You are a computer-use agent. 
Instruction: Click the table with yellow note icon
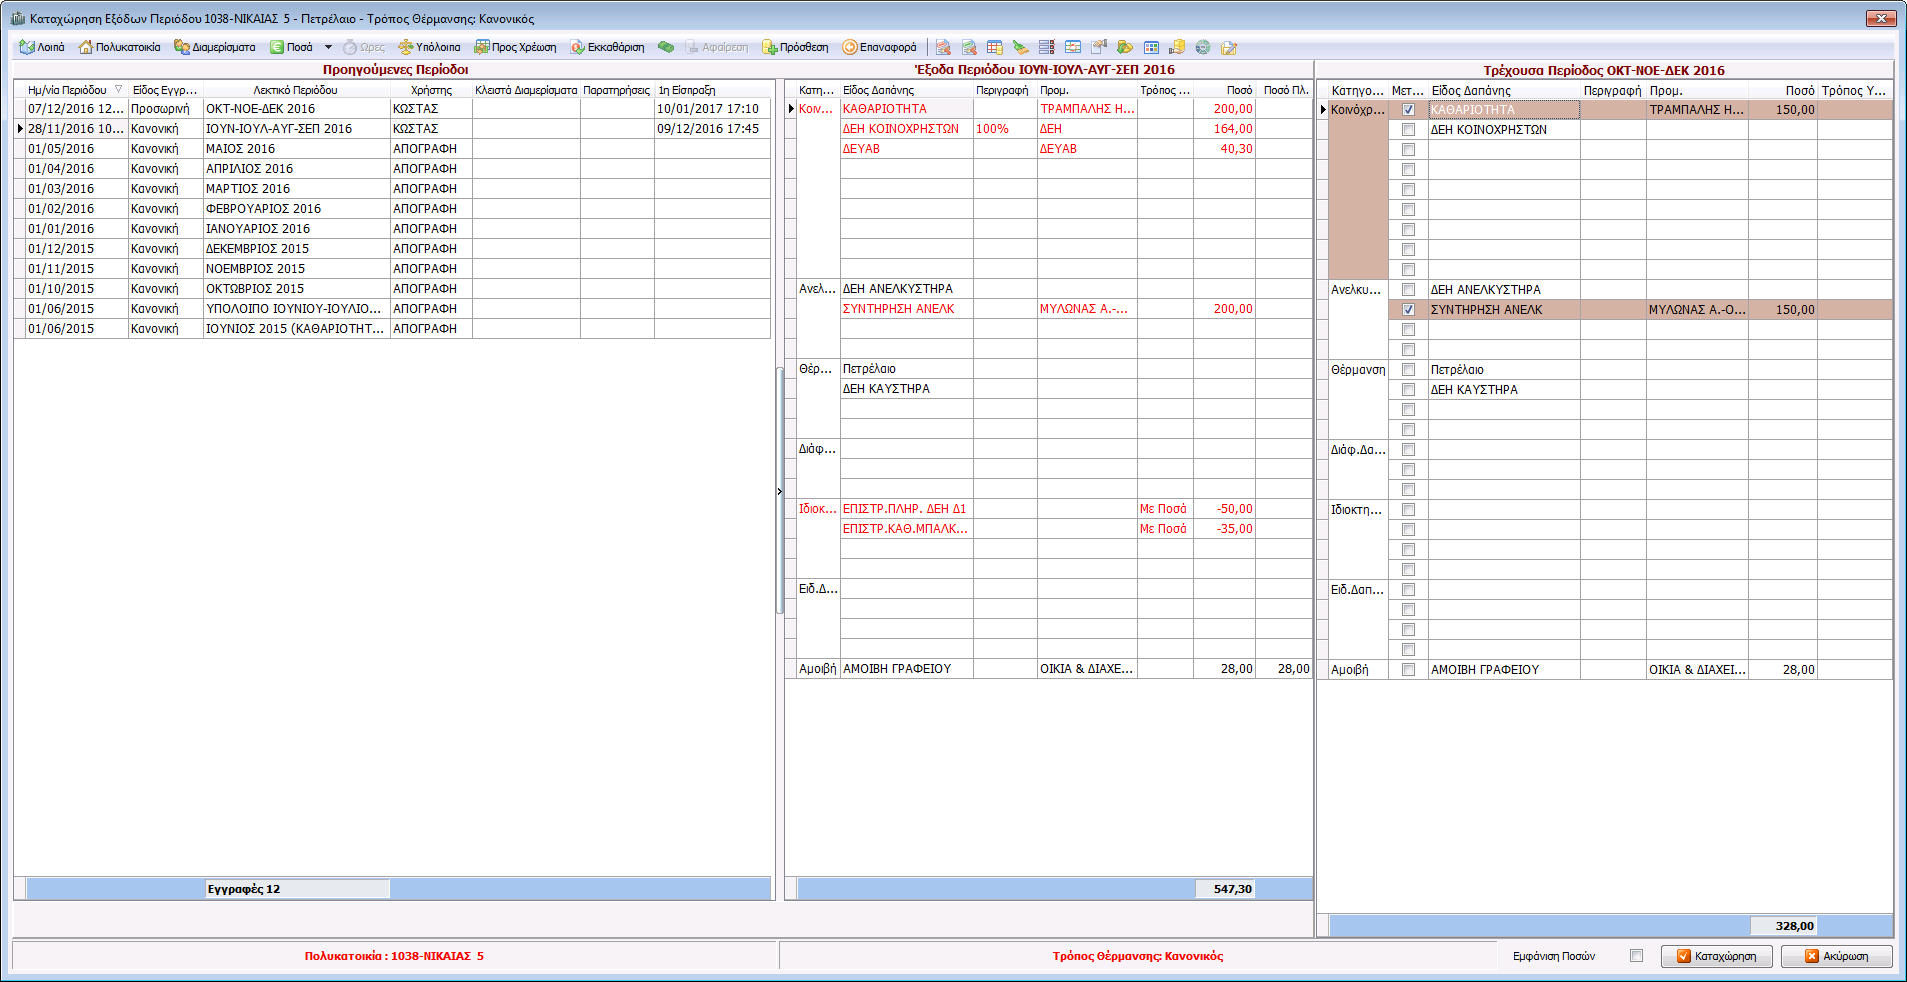(995, 47)
